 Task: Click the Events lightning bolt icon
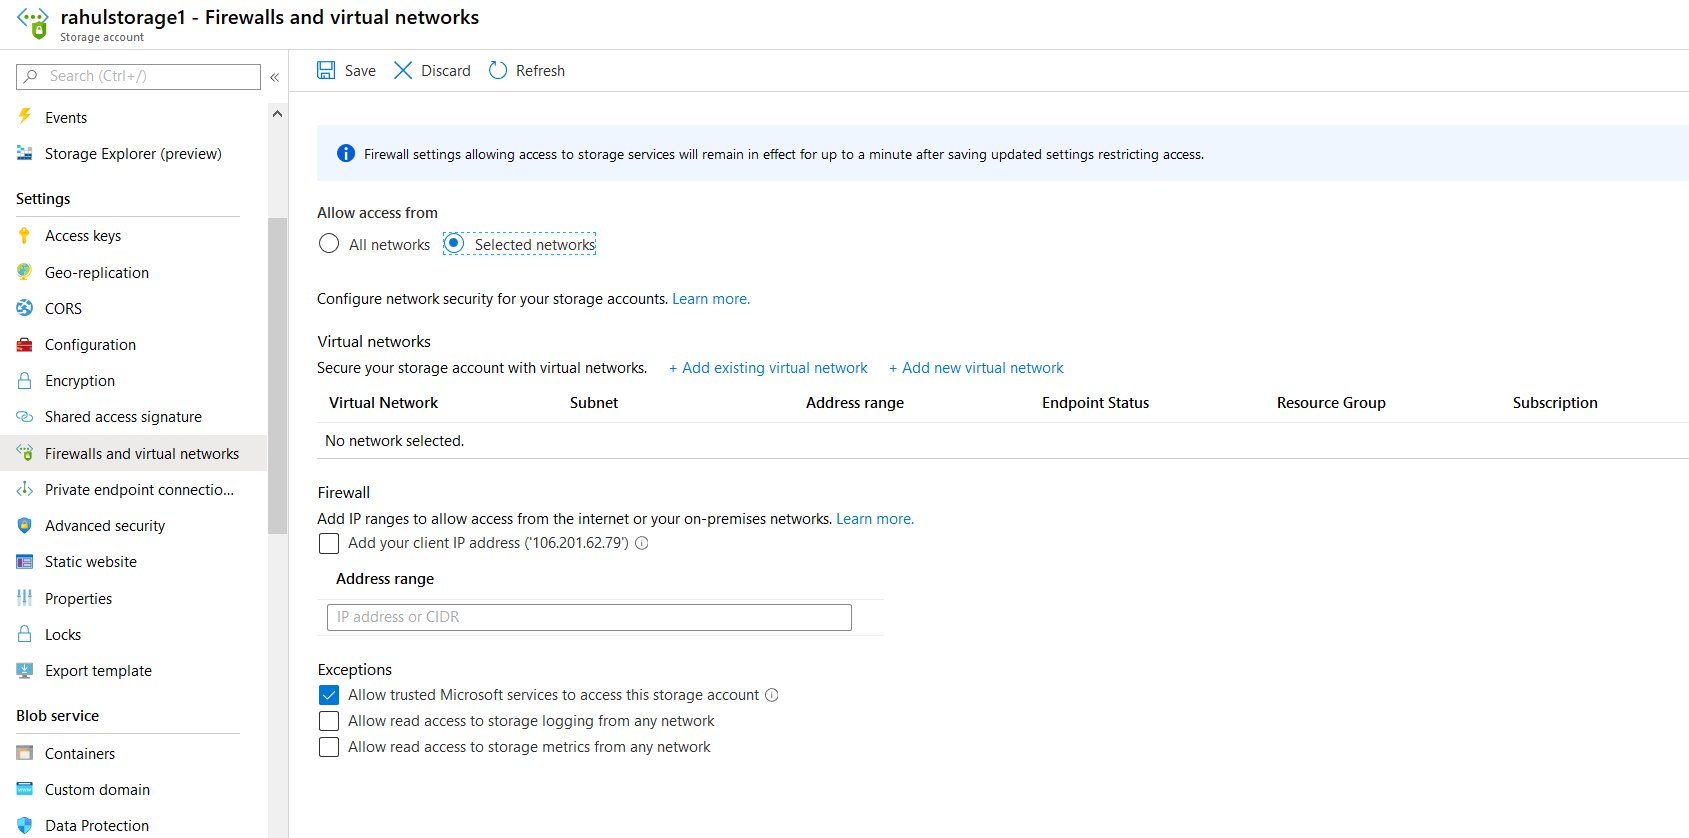pyautogui.click(x=25, y=117)
